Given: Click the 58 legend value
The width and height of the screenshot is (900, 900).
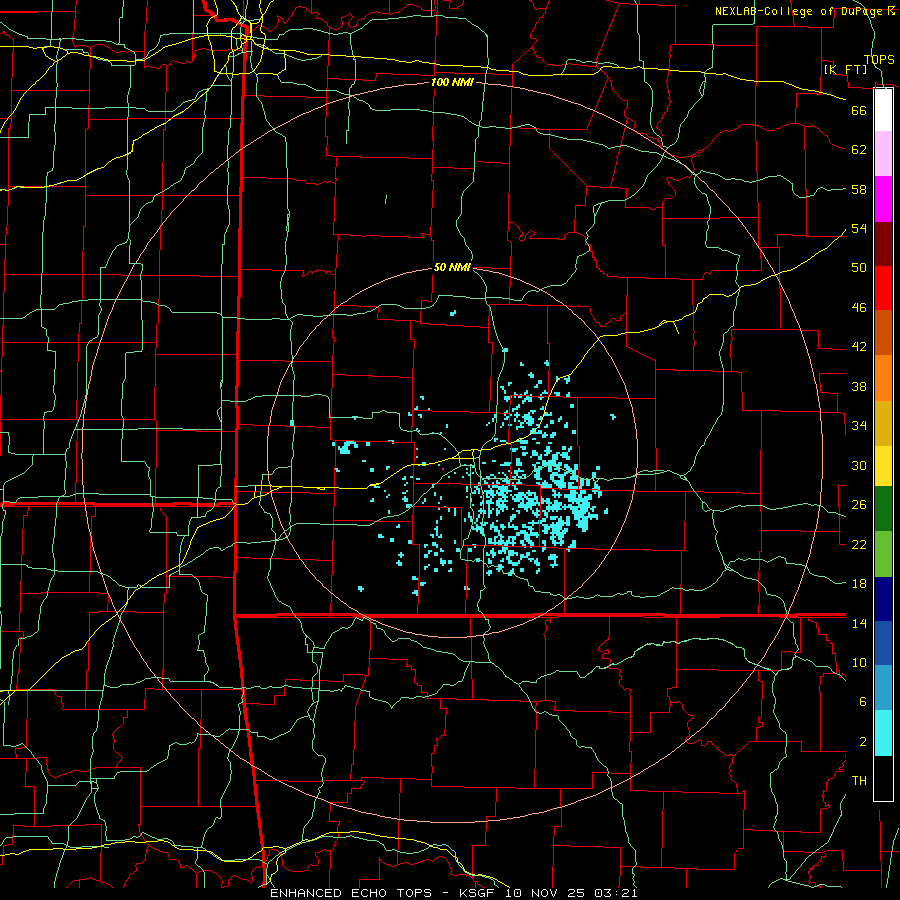Looking at the screenshot, I should [x=859, y=189].
